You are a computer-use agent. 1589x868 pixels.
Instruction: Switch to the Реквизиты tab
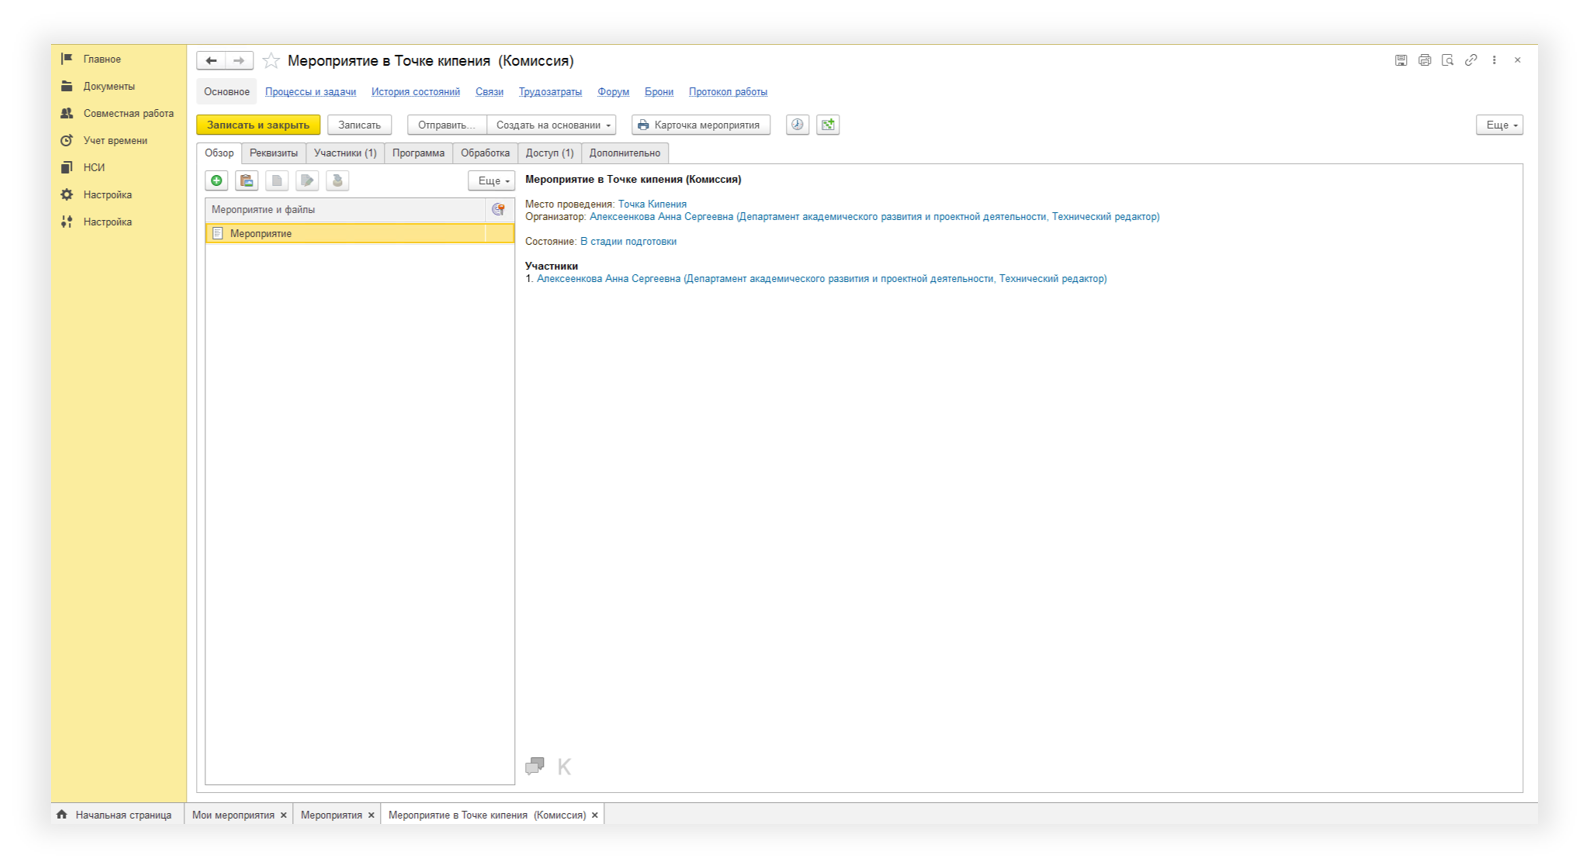pyautogui.click(x=274, y=153)
